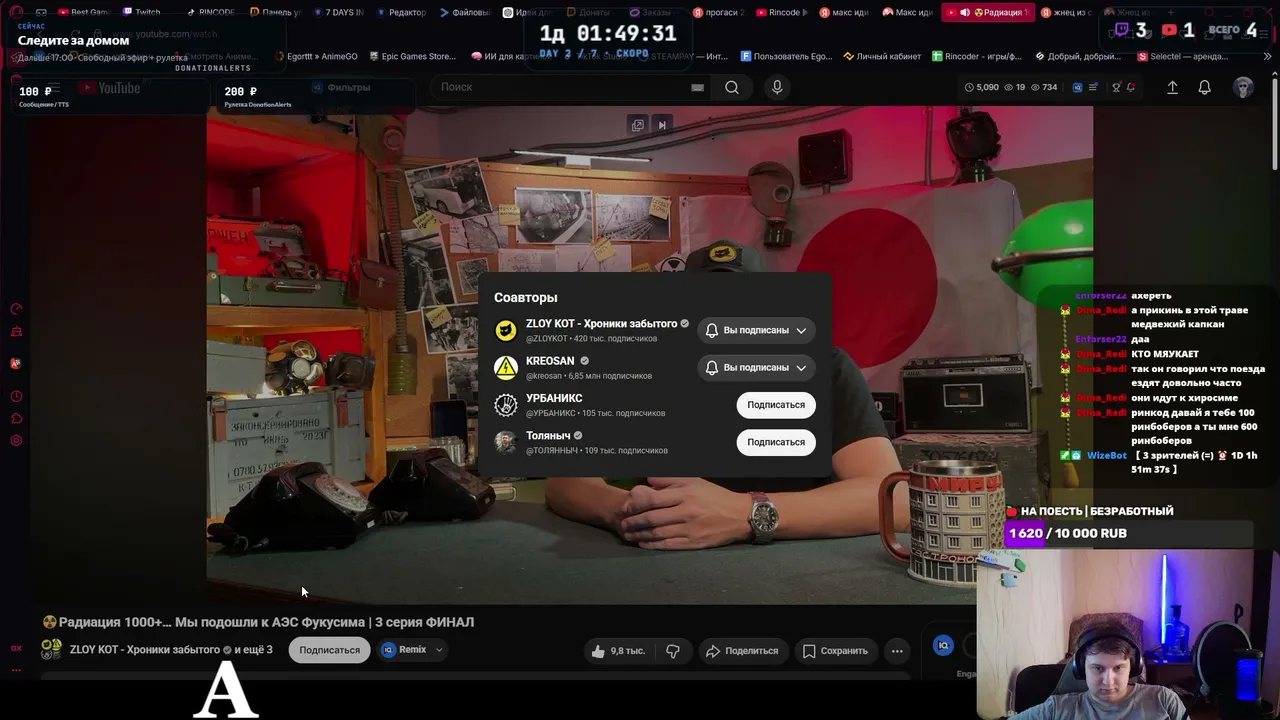Click the Толяныч channel name in Соавторы
Image resolution: width=1280 pixels, height=720 pixels.
[548, 436]
